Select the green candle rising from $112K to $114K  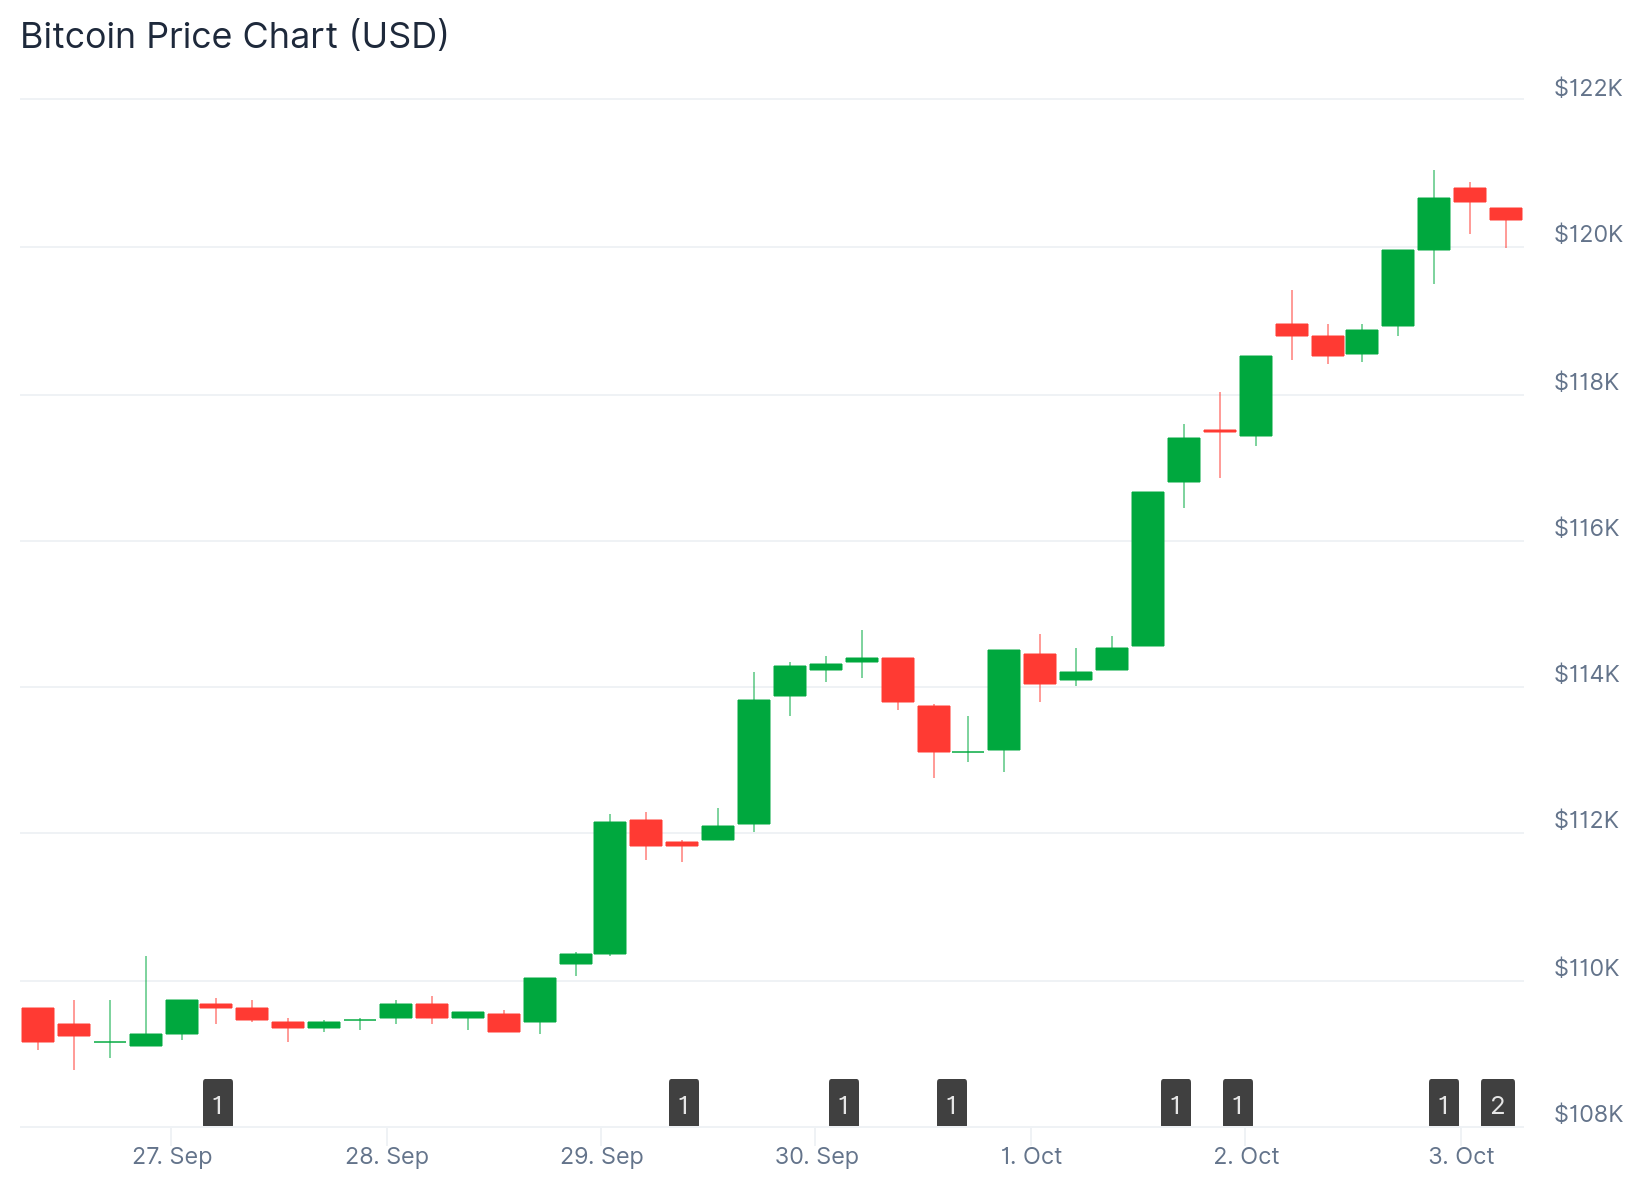pos(754,761)
